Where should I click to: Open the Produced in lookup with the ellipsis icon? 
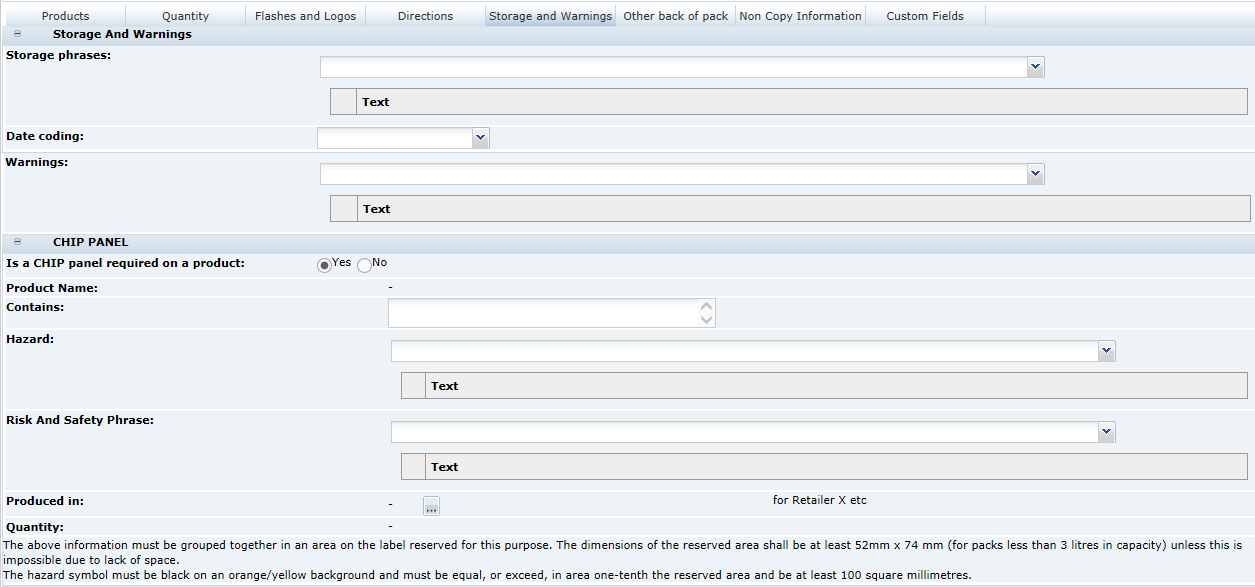coord(430,506)
